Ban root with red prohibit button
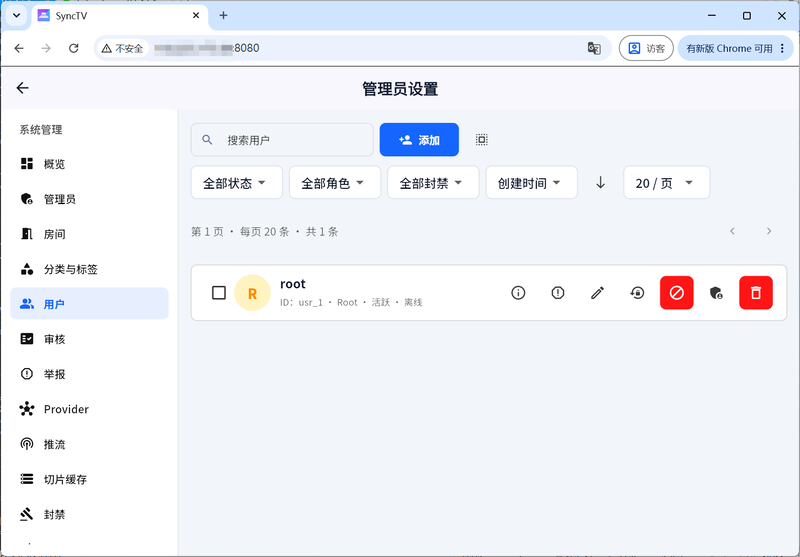Viewport: 800px width, 557px height. (x=677, y=293)
